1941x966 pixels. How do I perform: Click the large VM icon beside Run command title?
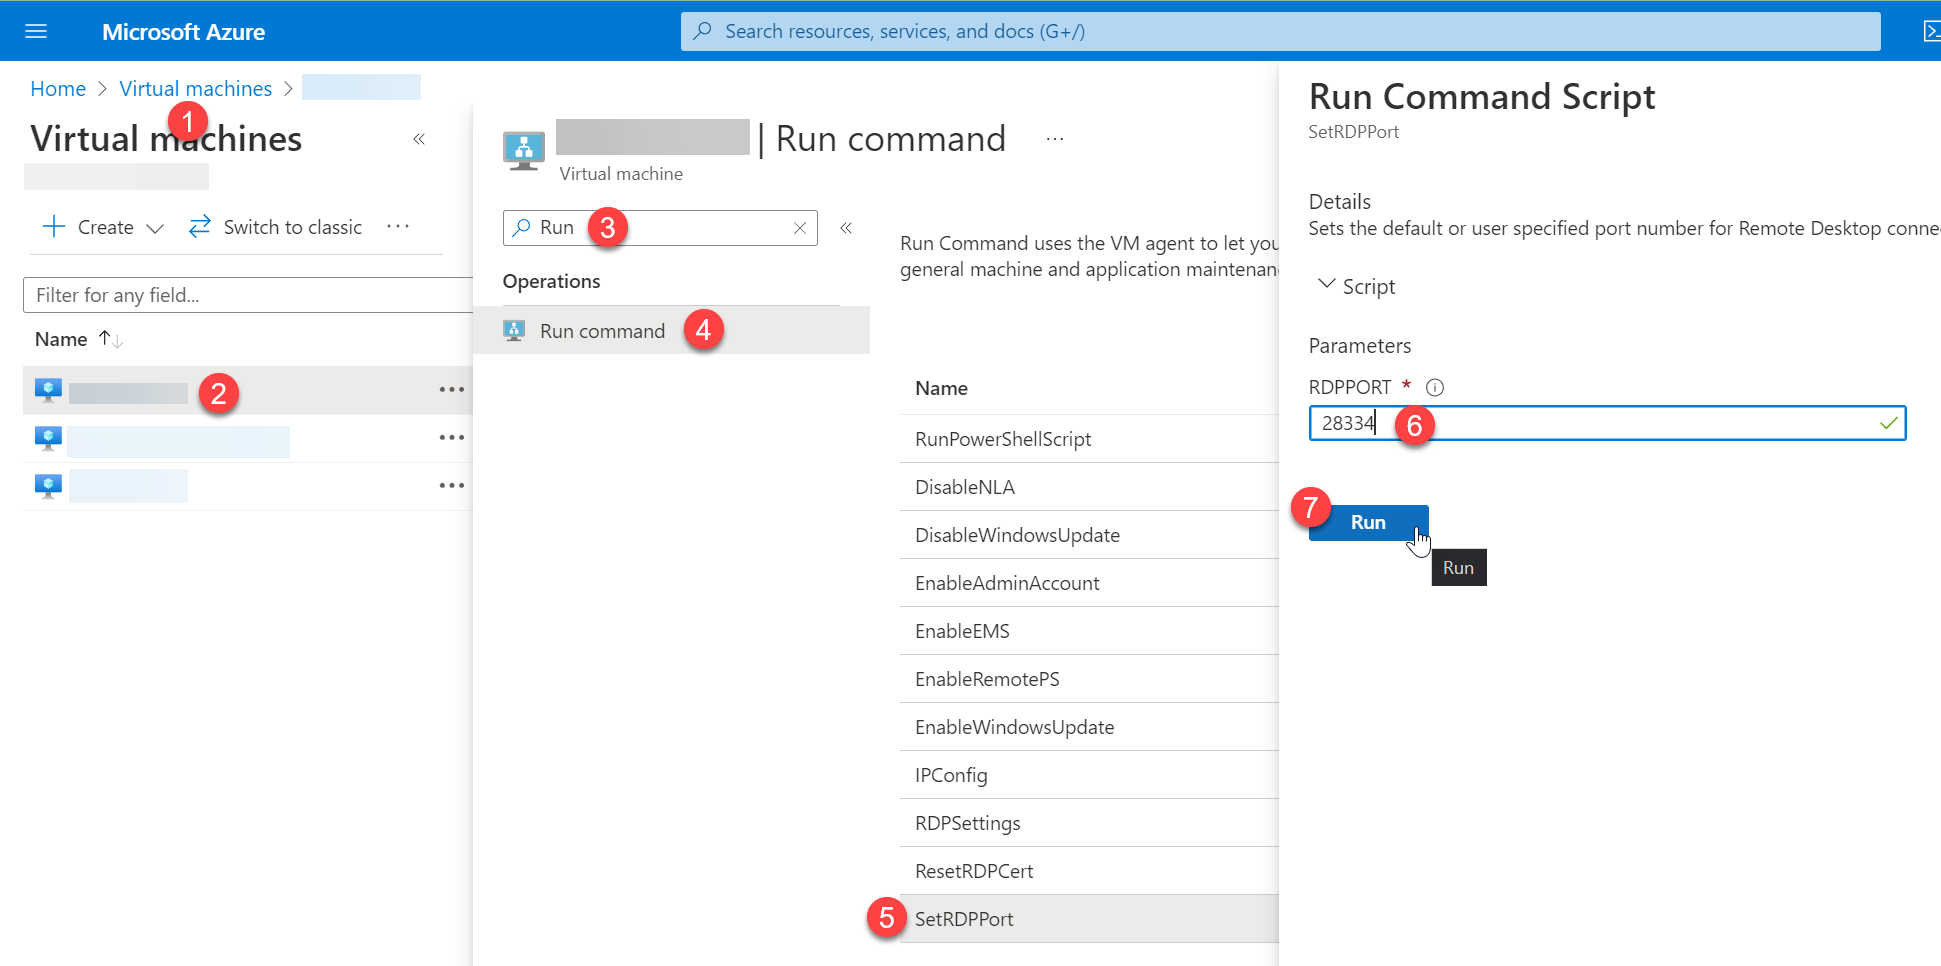tap(524, 151)
